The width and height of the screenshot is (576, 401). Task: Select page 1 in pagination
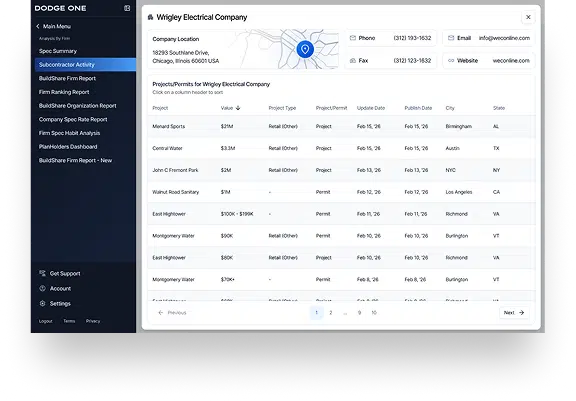[x=316, y=313]
